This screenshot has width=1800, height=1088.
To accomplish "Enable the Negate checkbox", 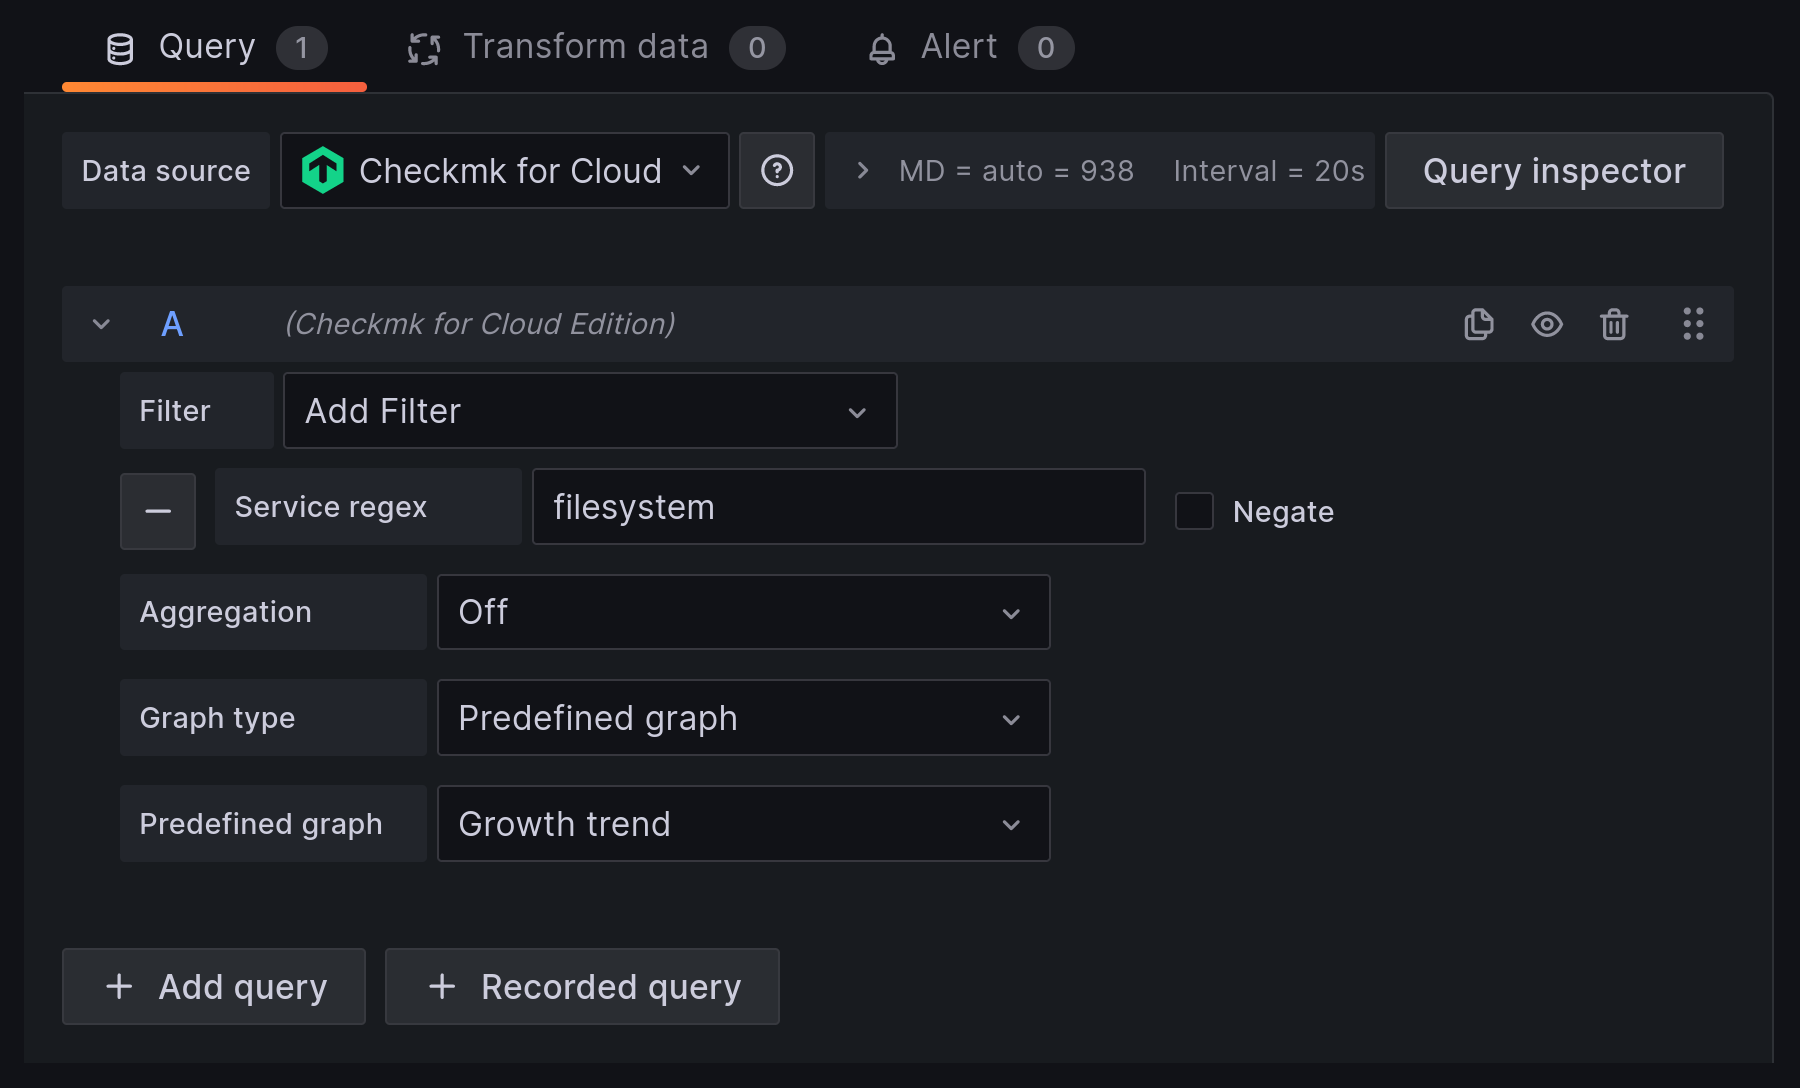I will pyautogui.click(x=1194, y=511).
